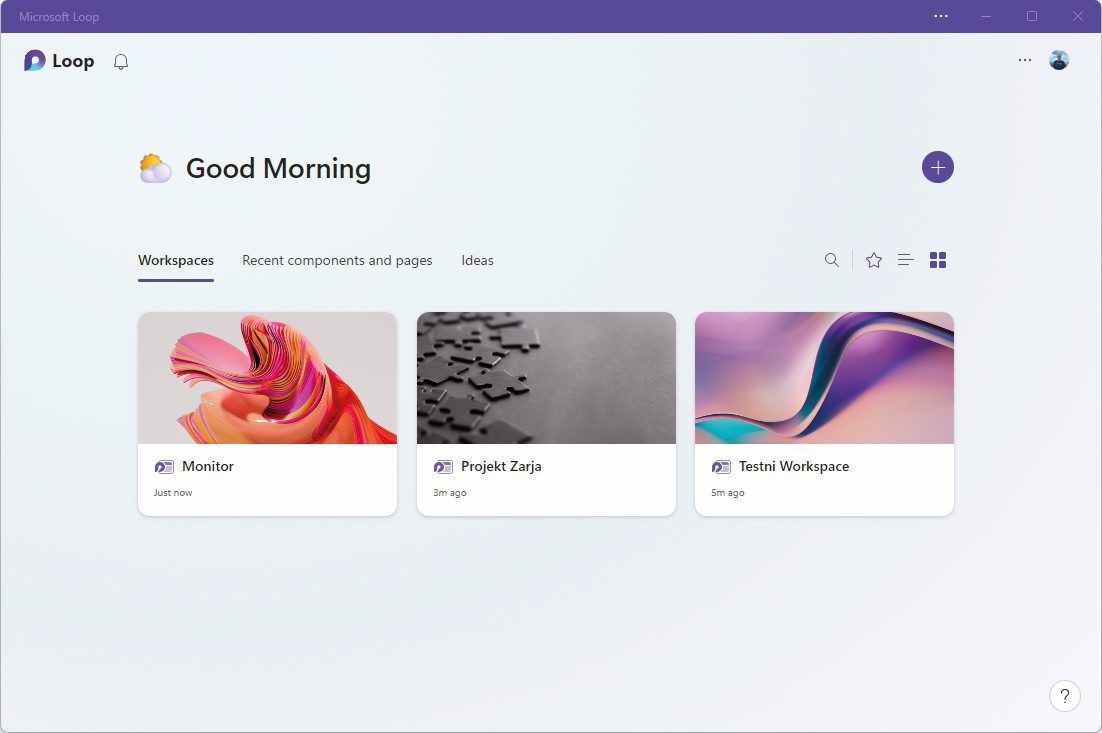Open the Loop header more options menu
The image size is (1102, 733).
1025,60
